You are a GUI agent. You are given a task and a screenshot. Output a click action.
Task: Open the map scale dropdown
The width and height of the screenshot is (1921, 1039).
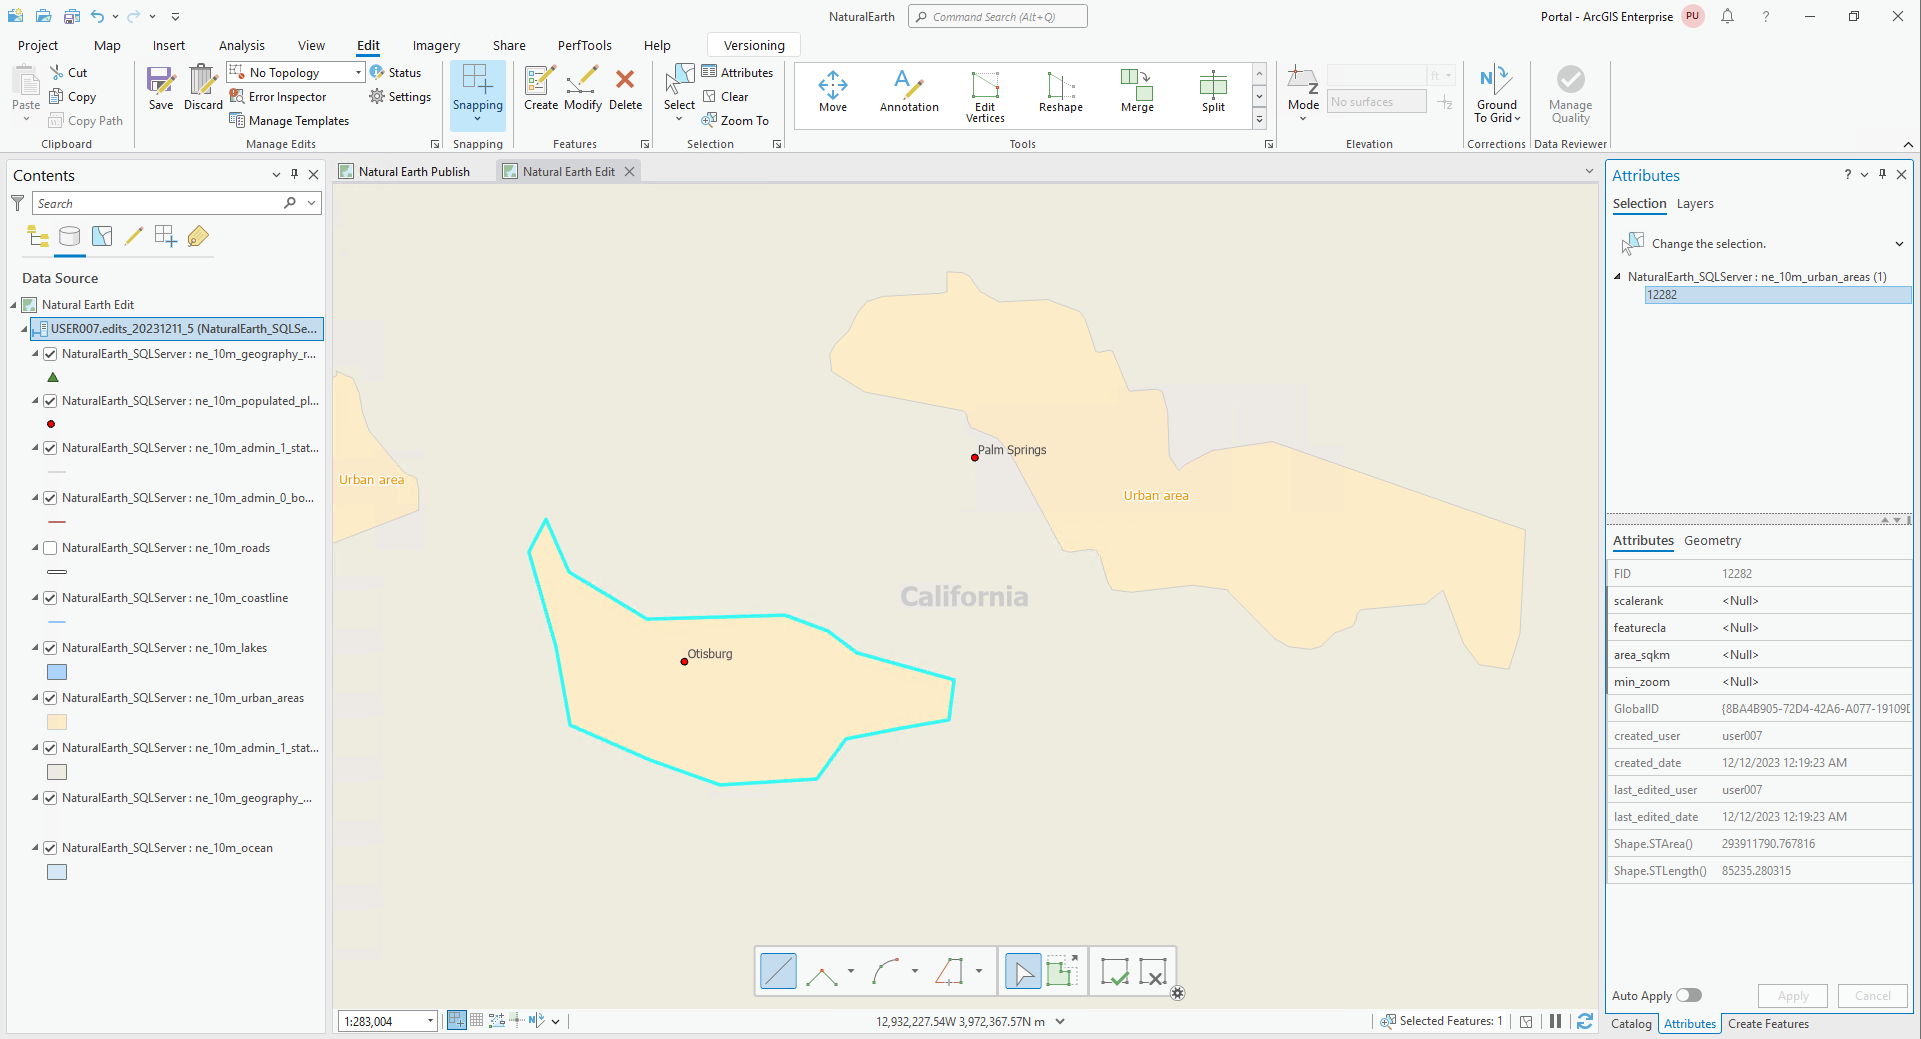coord(430,1021)
